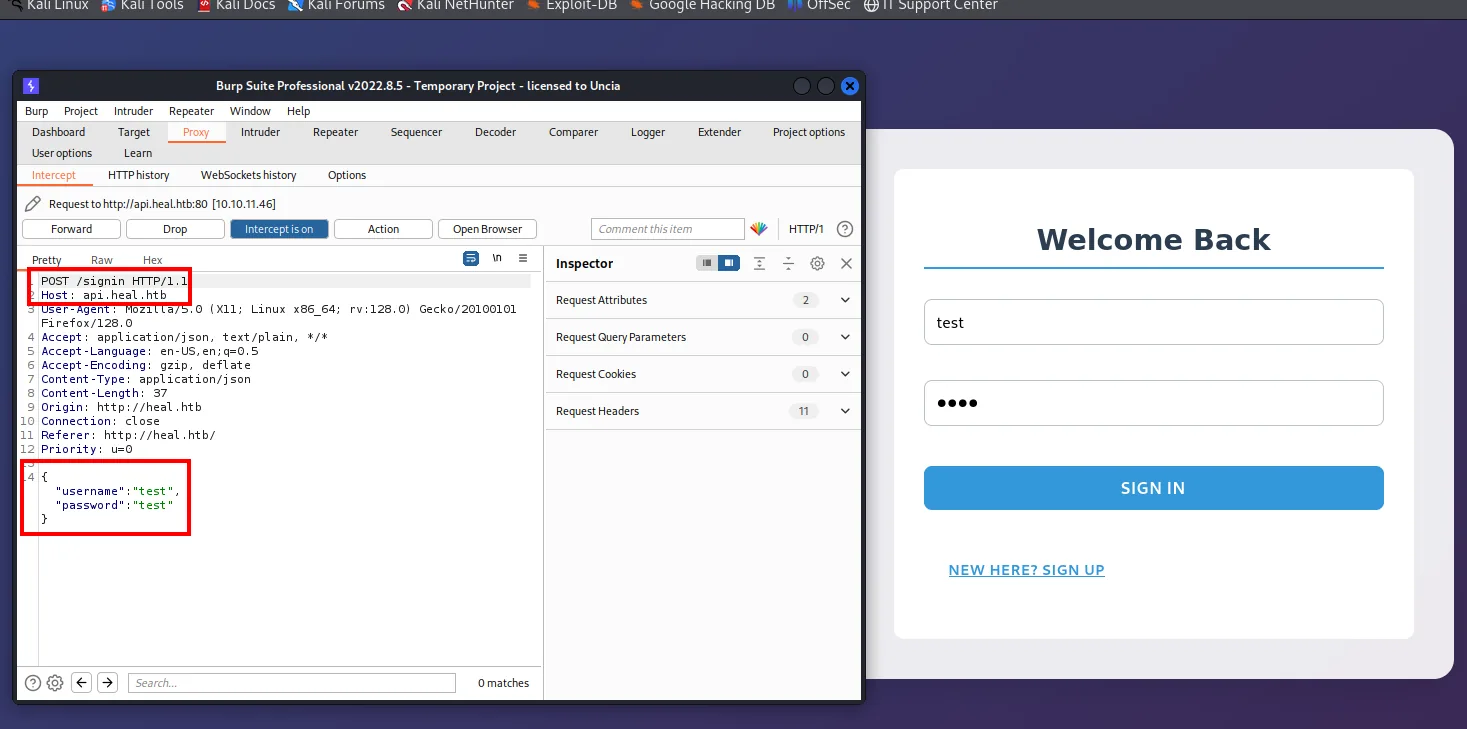Open Exploit-DB bookmark in browser bar
Viewport: 1467px width, 729px height.
(573, 5)
